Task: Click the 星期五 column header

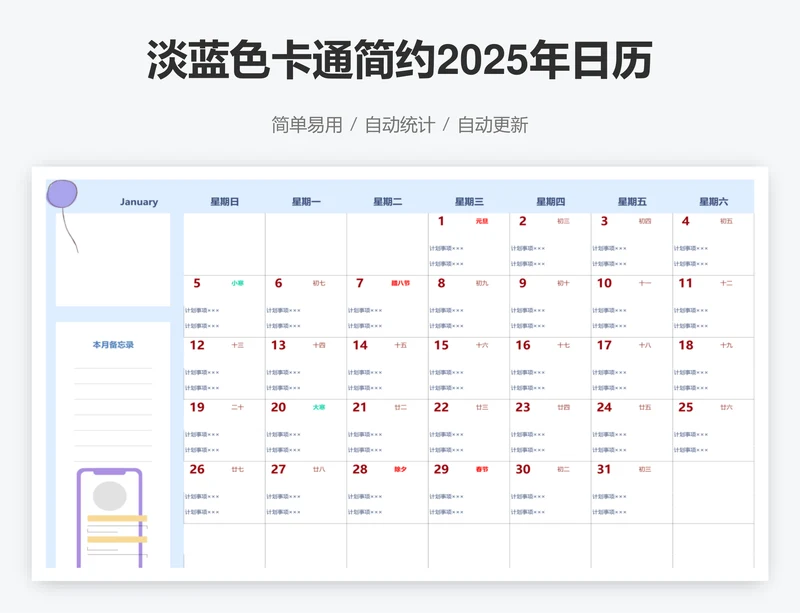Action: [632, 202]
